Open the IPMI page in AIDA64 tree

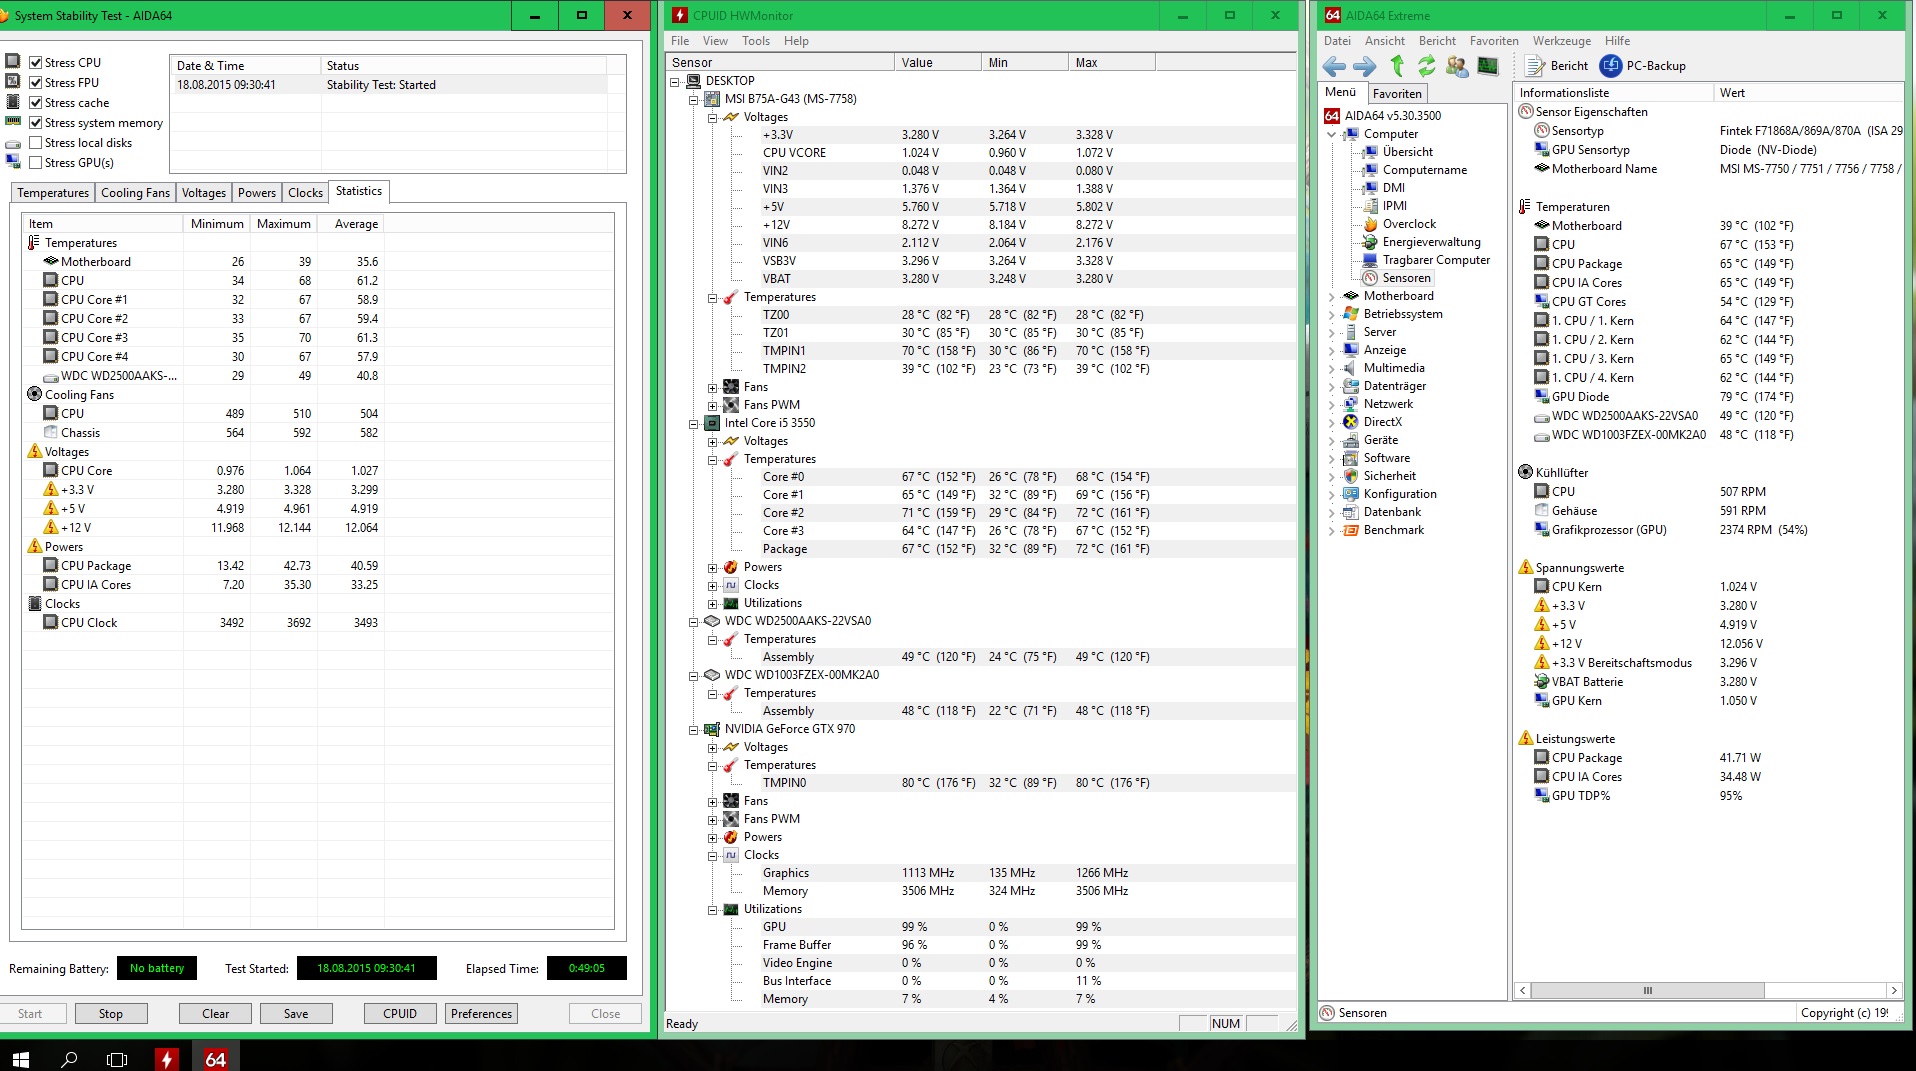1394,206
